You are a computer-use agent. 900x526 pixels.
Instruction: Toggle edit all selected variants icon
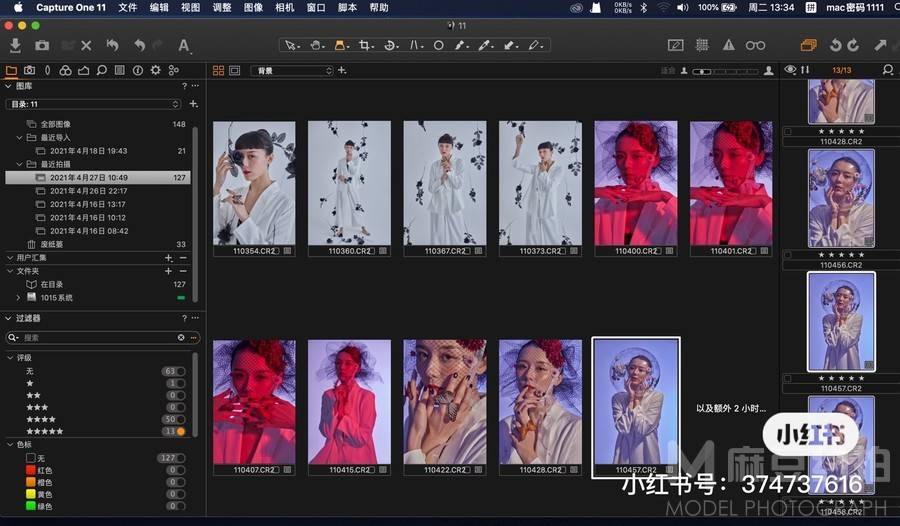pyautogui.click(x=809, y=45)
